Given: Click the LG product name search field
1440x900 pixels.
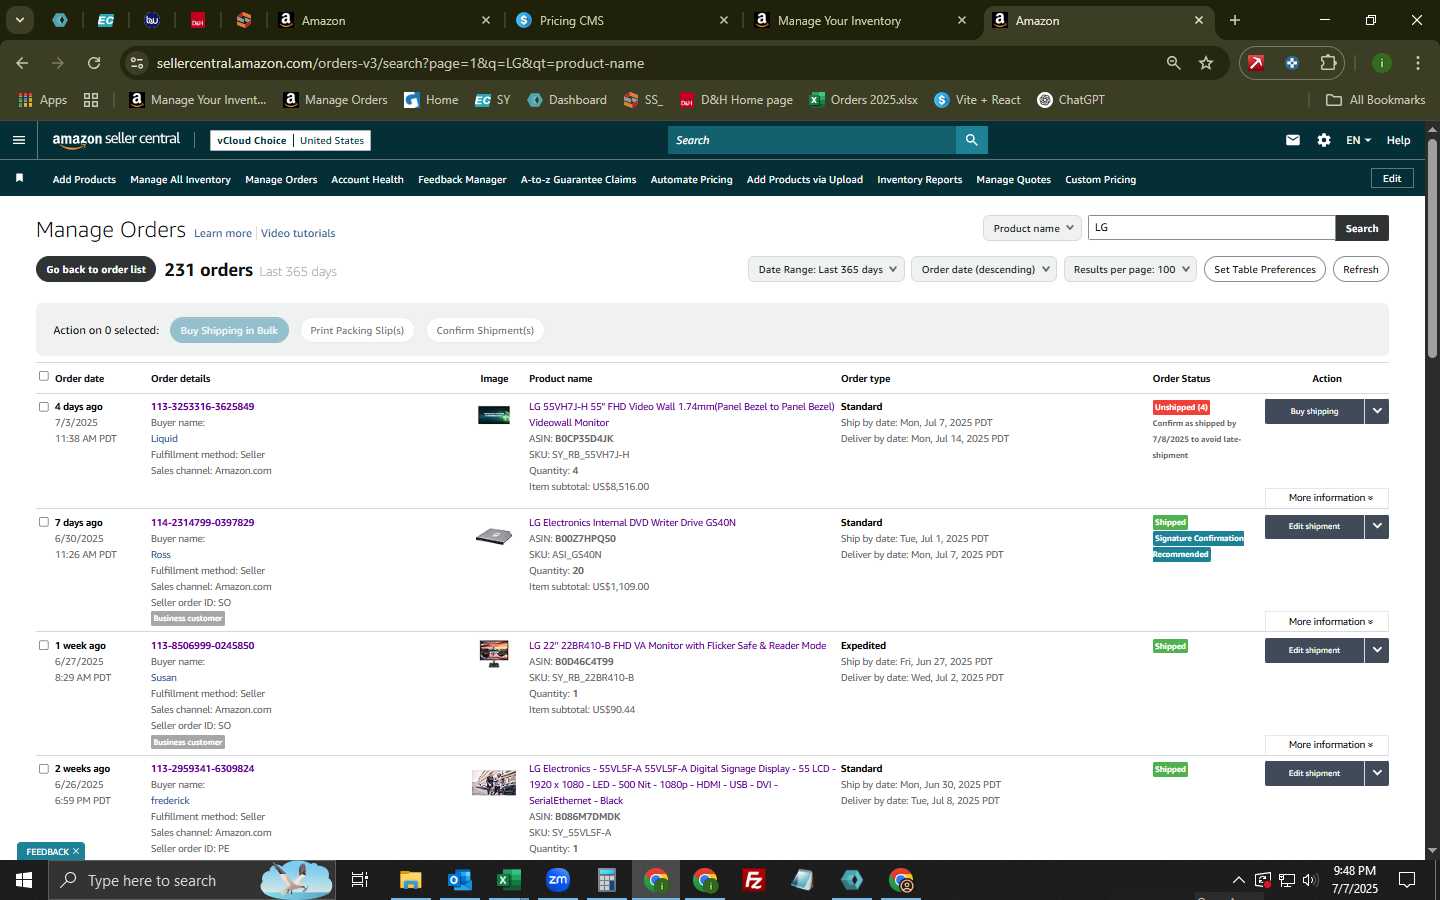Looking at the screenshot, I should tap(1211, 228).
